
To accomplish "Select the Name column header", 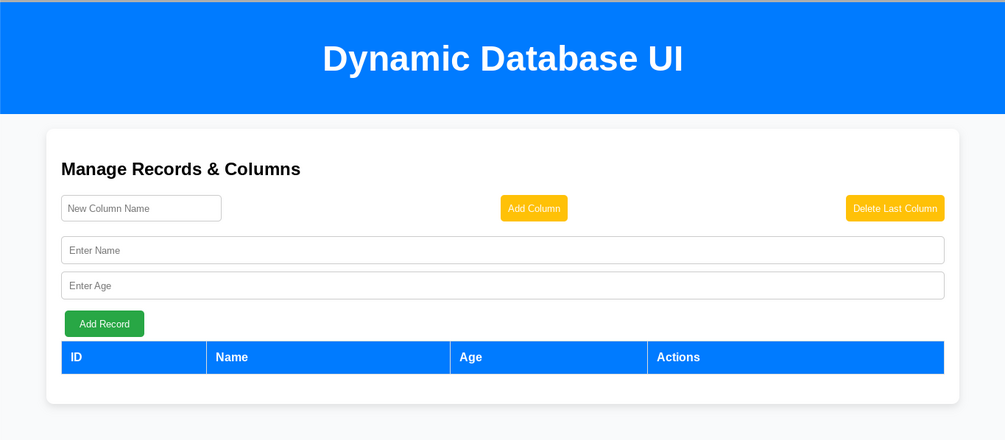I will click(x=328, y=357).
